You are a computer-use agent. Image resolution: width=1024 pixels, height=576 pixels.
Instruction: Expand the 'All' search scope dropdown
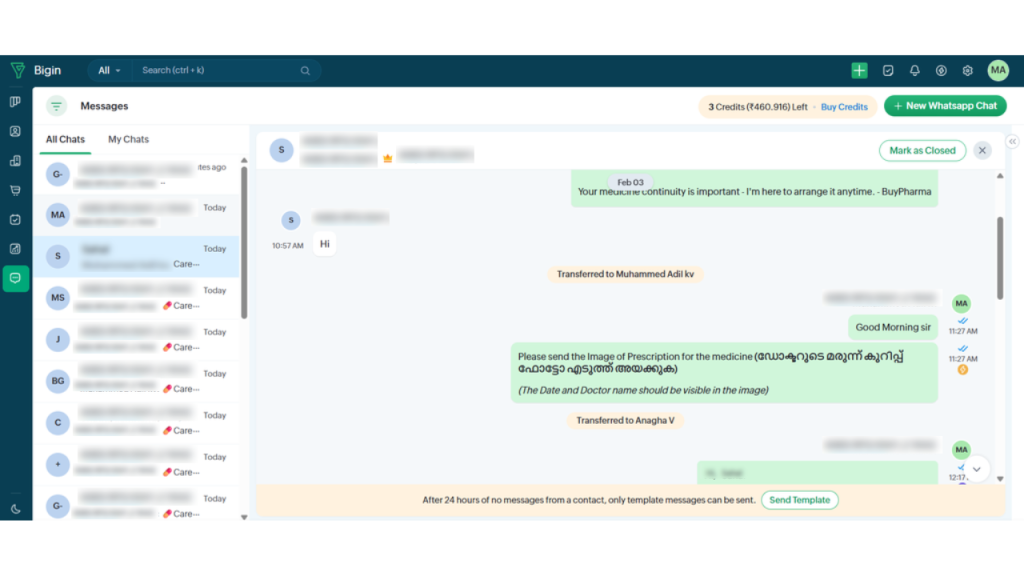coord(109,71)
